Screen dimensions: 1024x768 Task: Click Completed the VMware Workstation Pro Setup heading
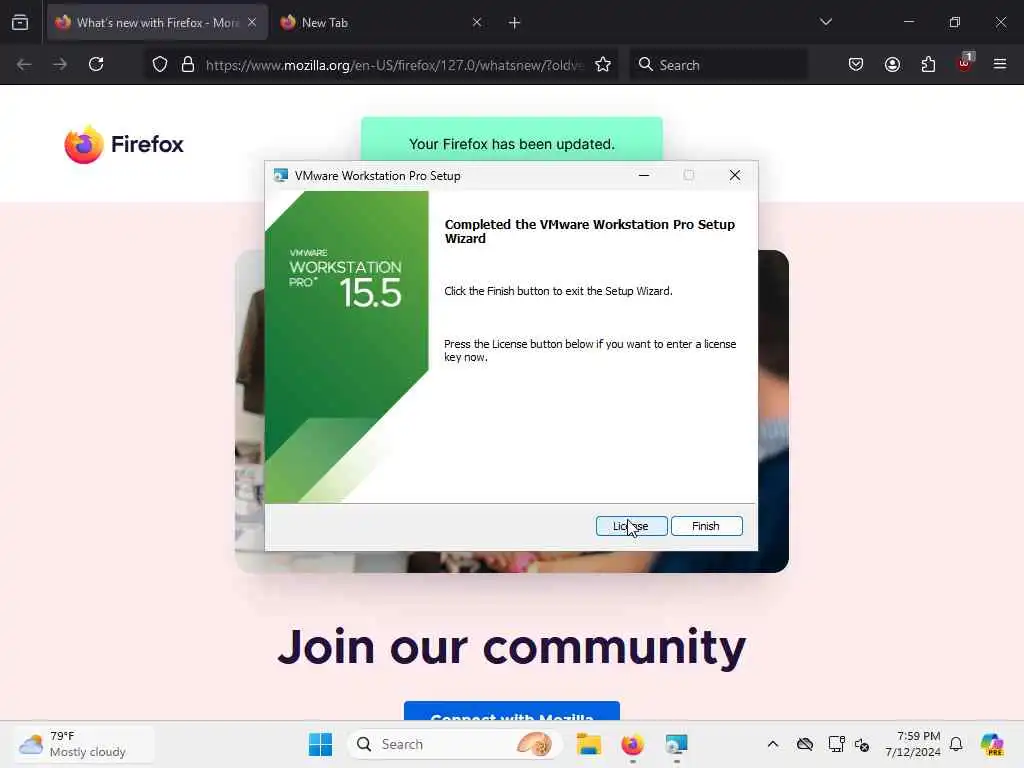[590, 231]
